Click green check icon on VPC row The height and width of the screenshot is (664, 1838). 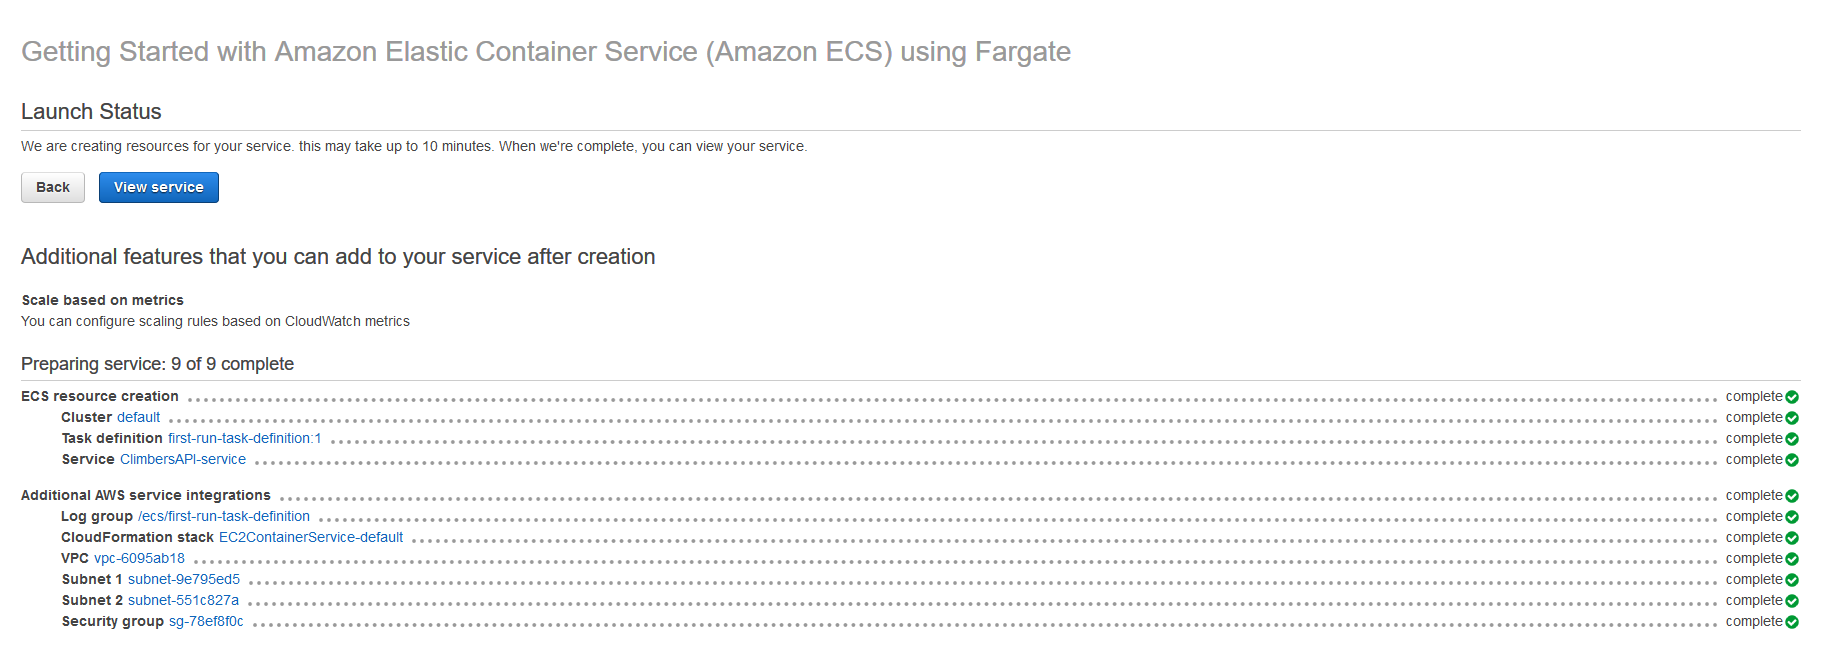(1792, 559)
